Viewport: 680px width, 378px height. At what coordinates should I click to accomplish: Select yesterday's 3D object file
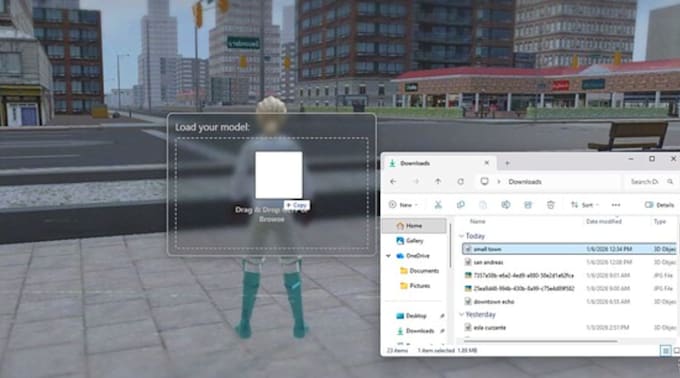[x=569, y=328]
